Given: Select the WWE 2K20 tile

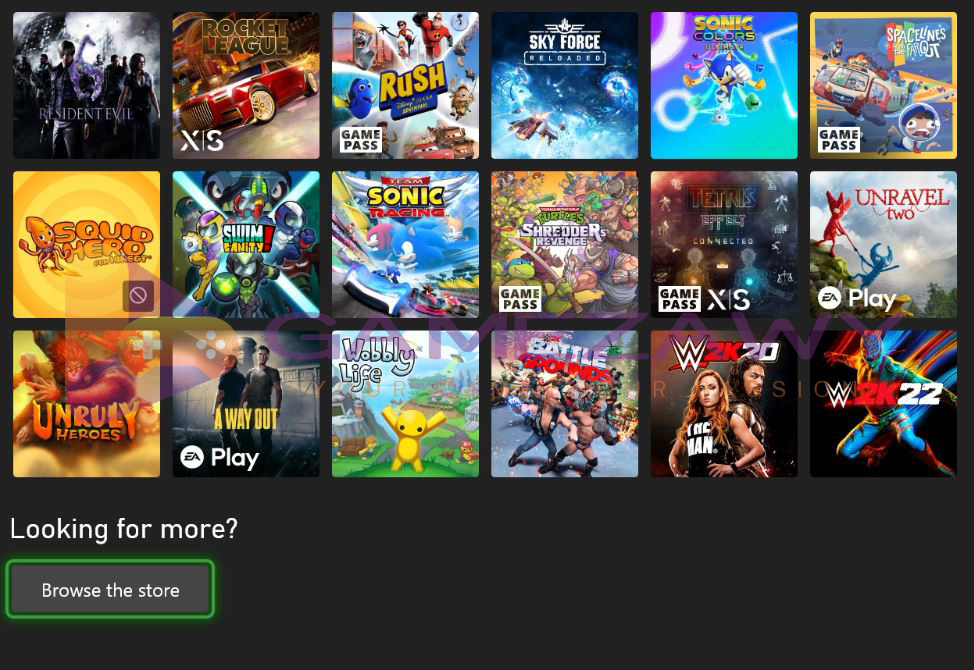Looking at the screenshot, I should 724,404.
